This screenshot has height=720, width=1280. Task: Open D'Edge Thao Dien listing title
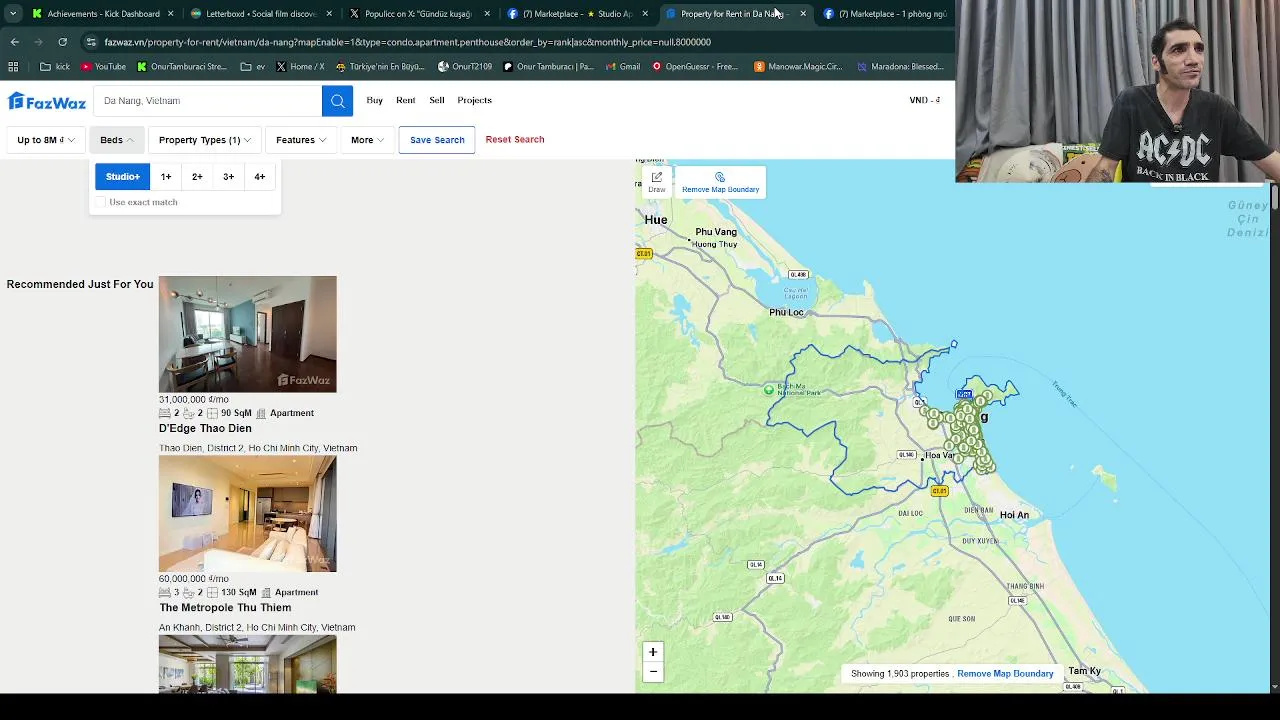(205, 428)
